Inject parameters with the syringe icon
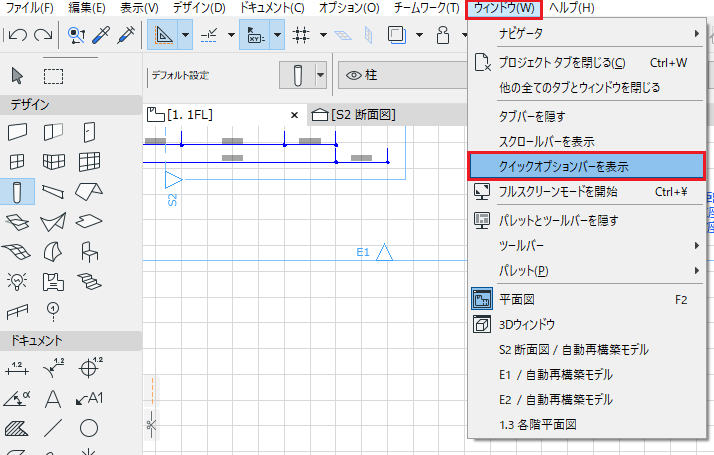Image resolution: width=714 pixels, height=455 pixels. pyautogui.click(x=126, y=35)
